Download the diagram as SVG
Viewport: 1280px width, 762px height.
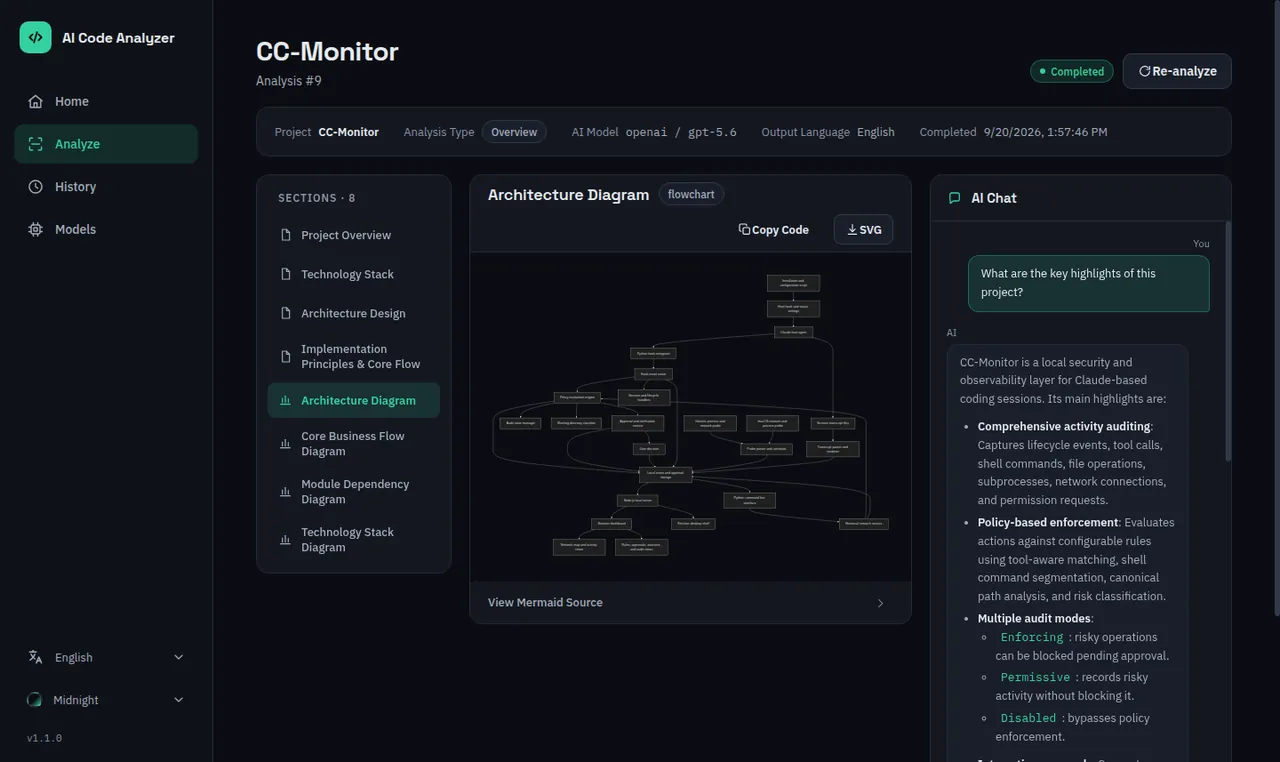(864, 229)
